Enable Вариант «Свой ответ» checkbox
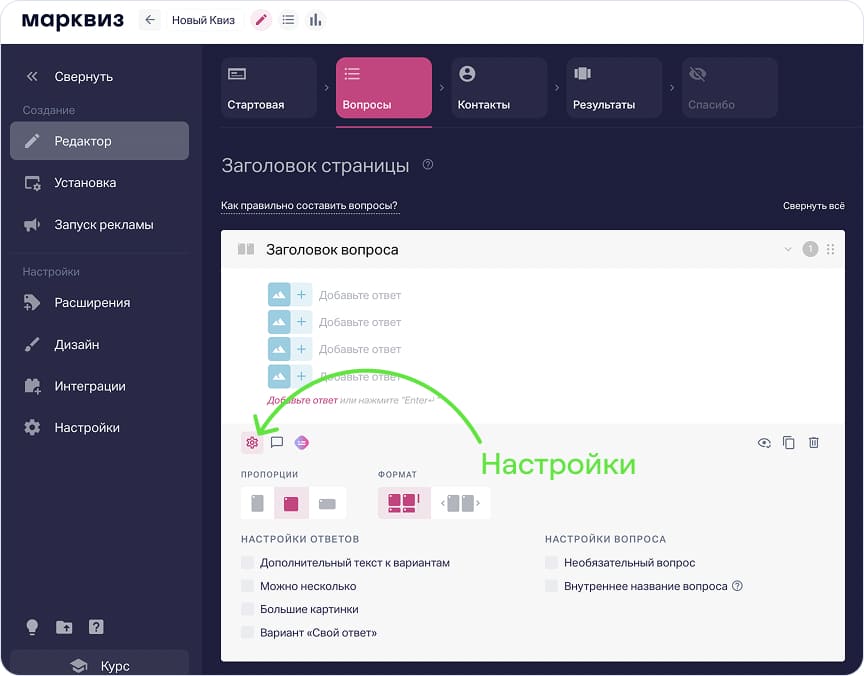This screenshot has width=864, height=676. coord(248,632)
